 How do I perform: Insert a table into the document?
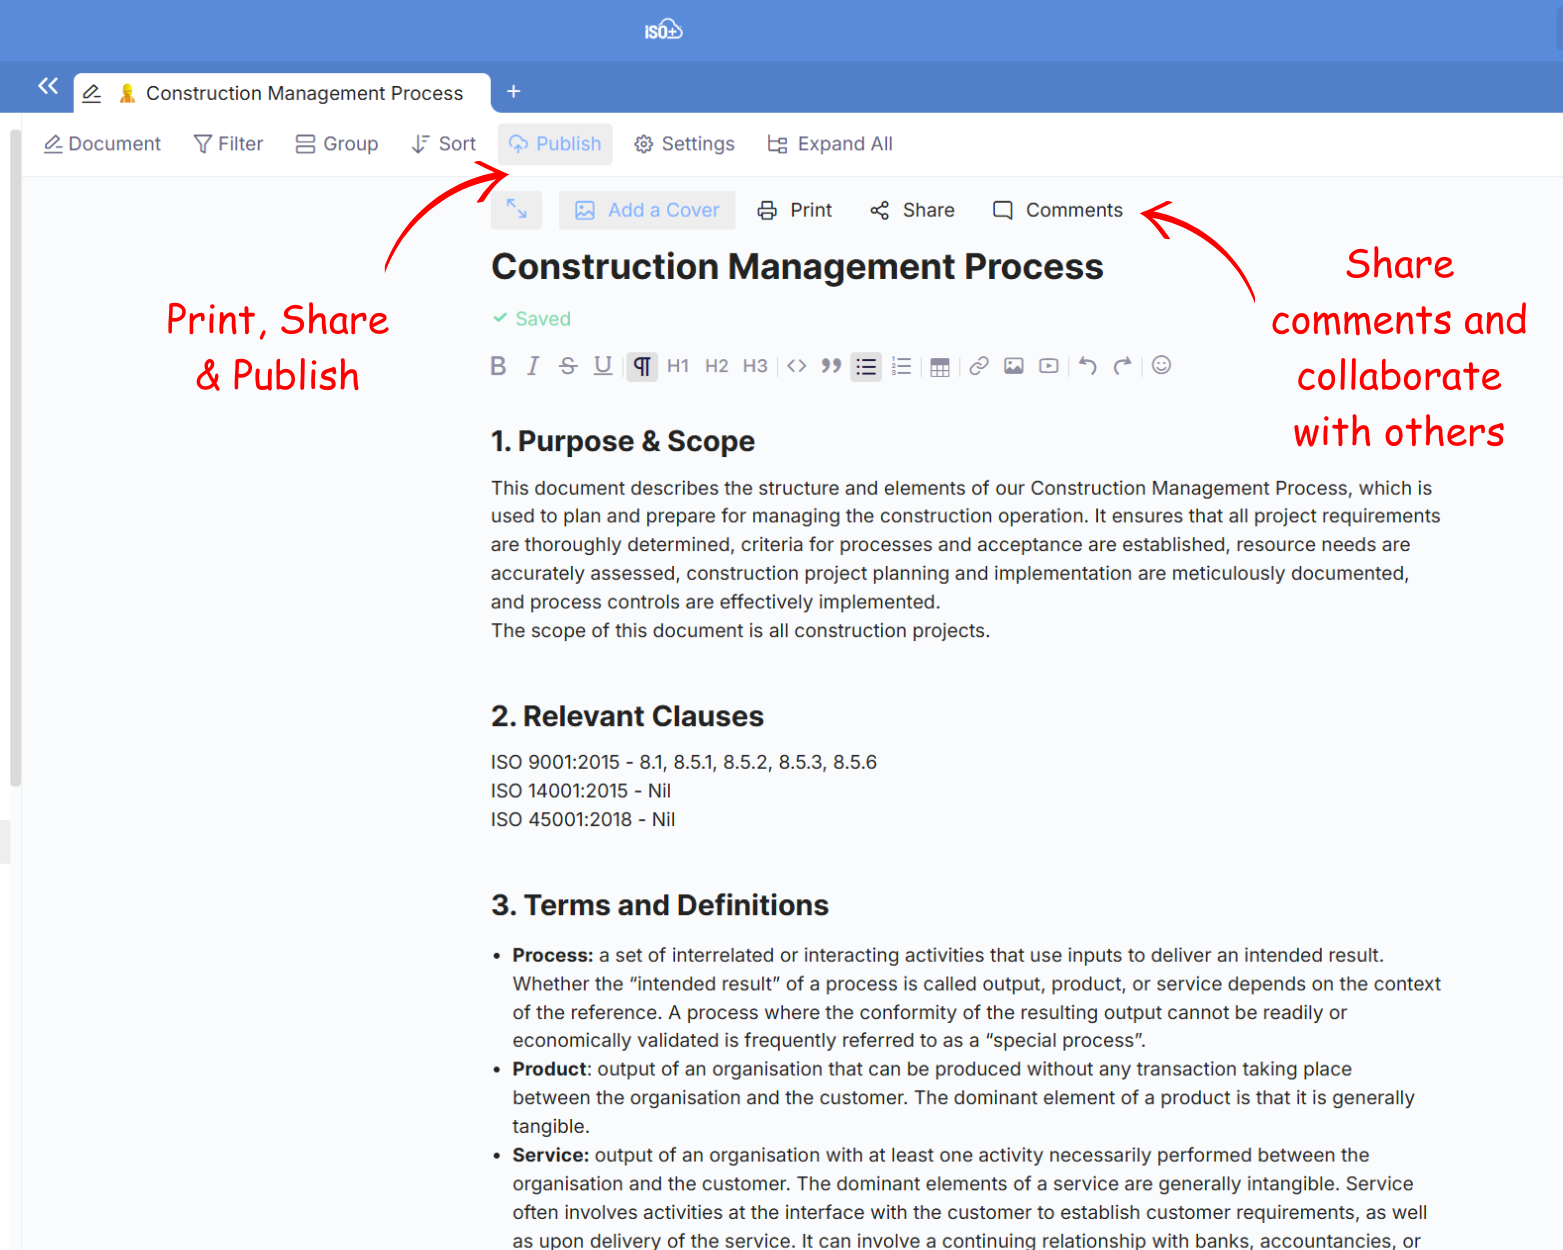939,367
